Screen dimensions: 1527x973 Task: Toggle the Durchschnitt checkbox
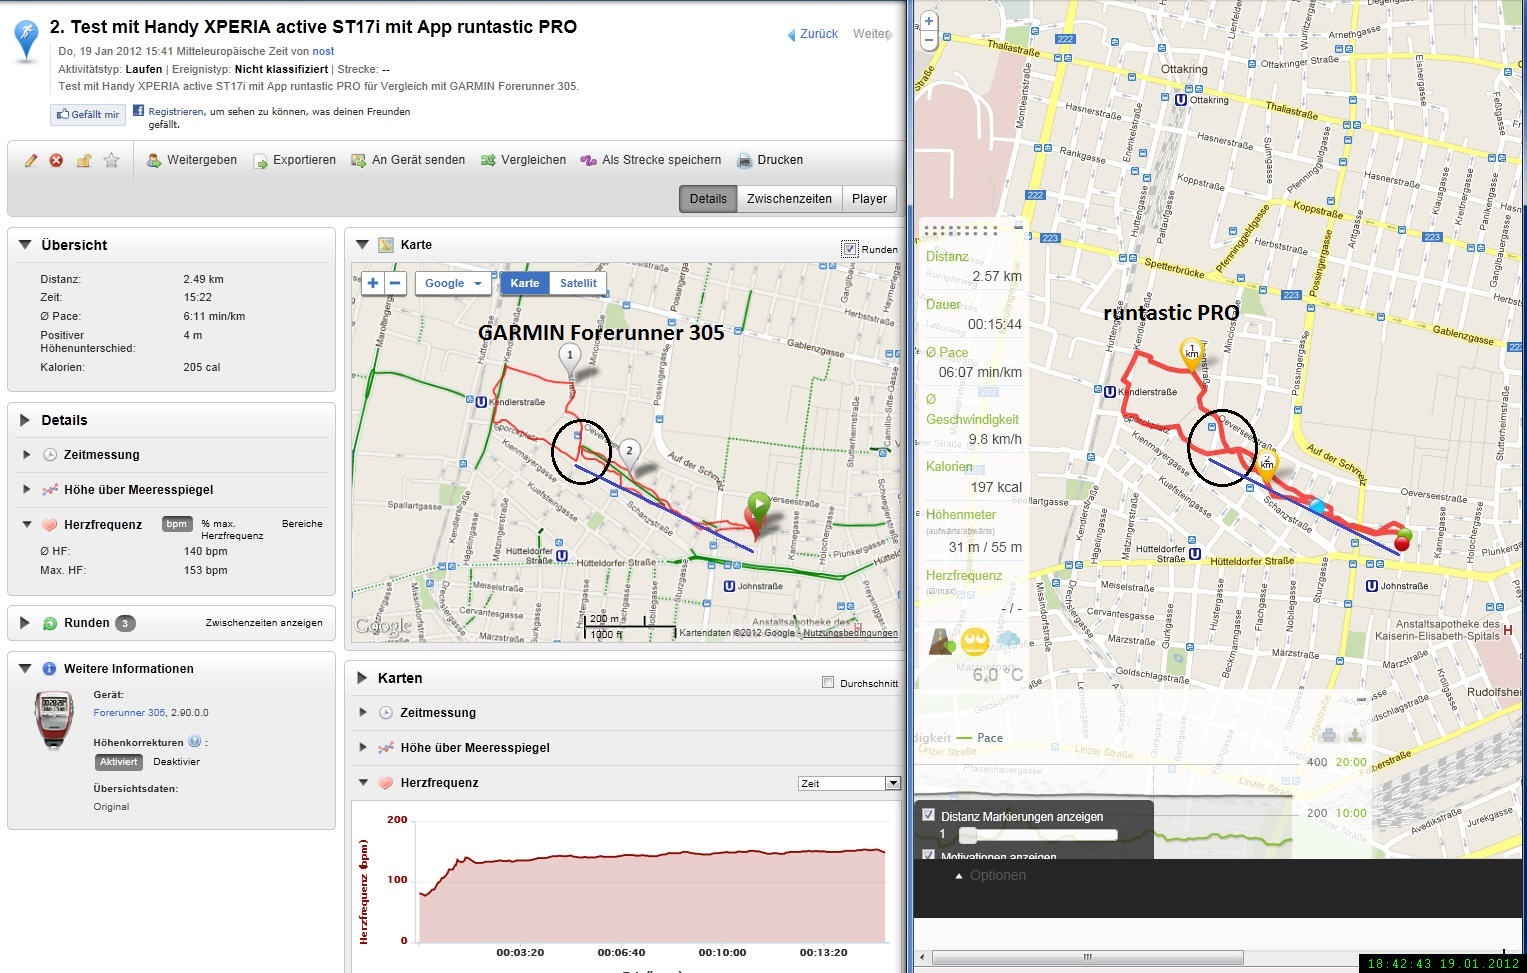click(x=828, y=683)
